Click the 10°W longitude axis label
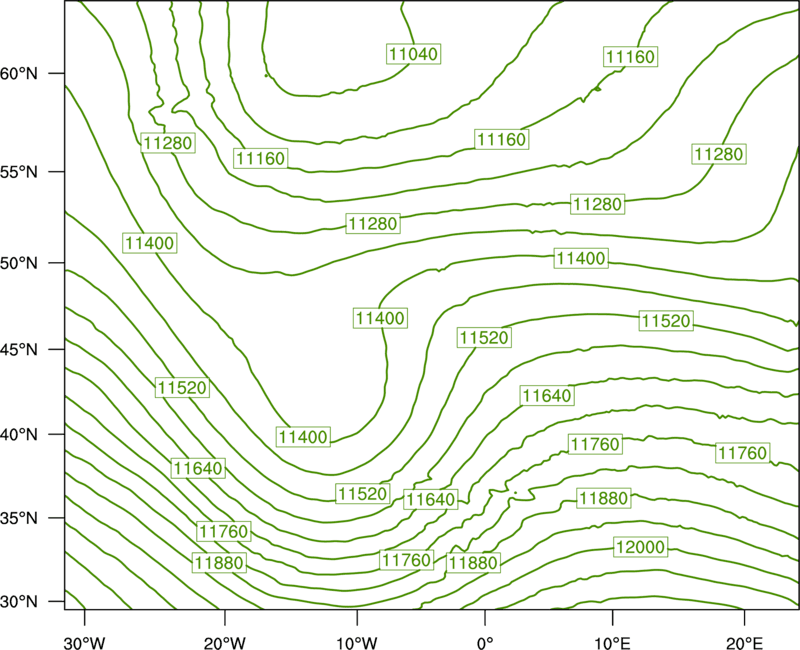The image size is (800, 650). [x=357, y=642]
